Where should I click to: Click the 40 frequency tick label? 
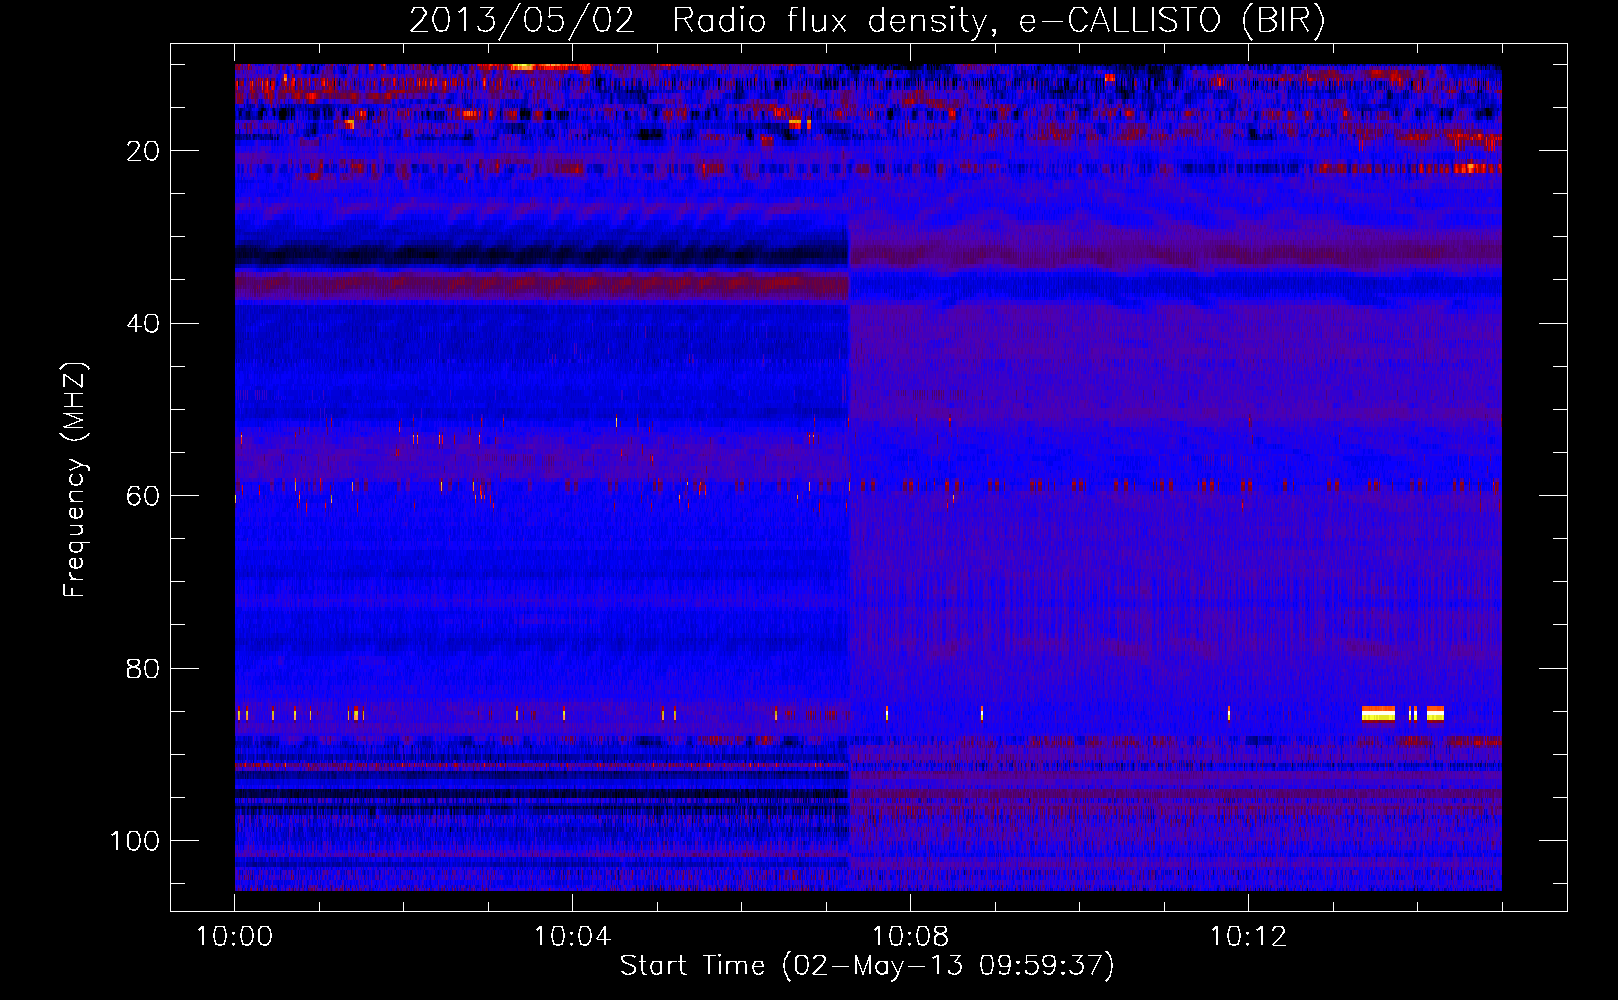(x=144, y=323)
